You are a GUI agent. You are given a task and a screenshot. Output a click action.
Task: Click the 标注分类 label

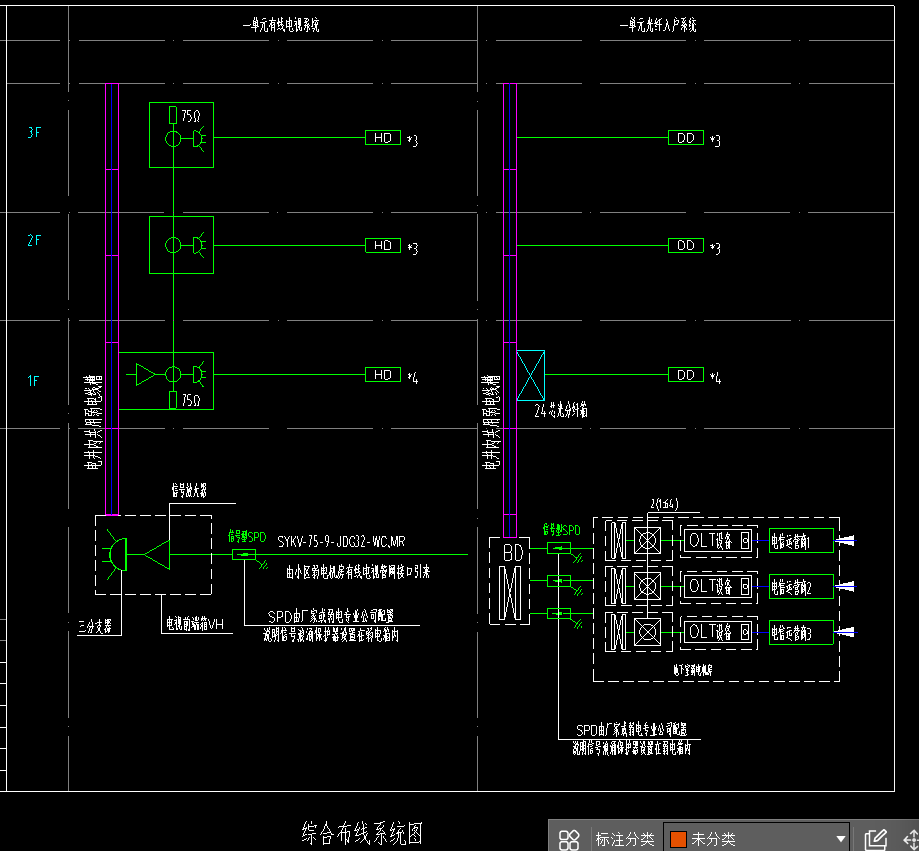coord(624,839)
